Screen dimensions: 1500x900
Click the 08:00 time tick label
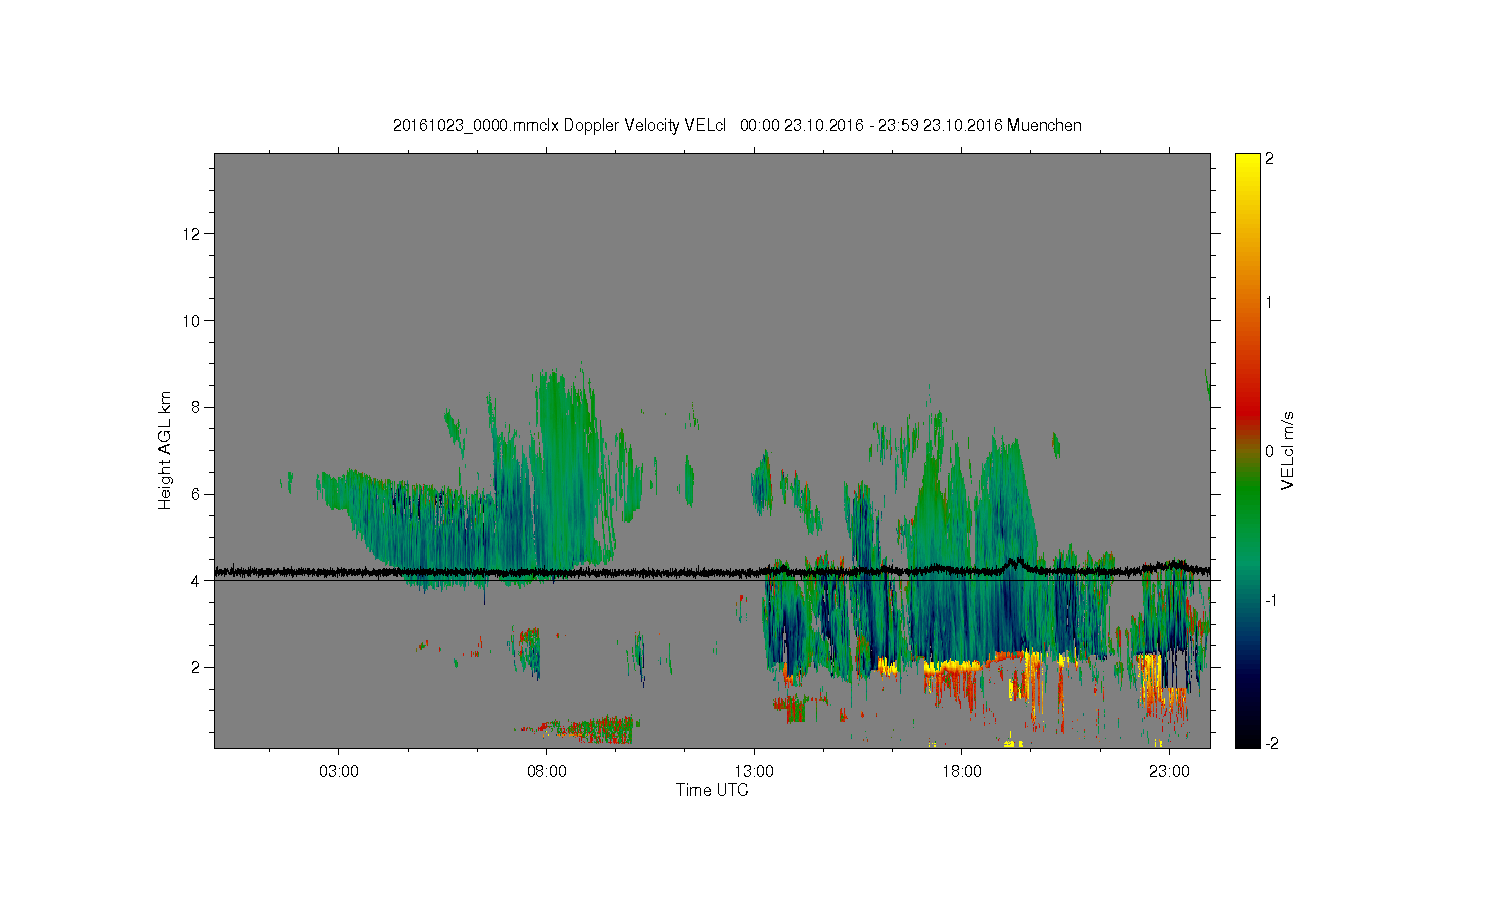(547, 772)
